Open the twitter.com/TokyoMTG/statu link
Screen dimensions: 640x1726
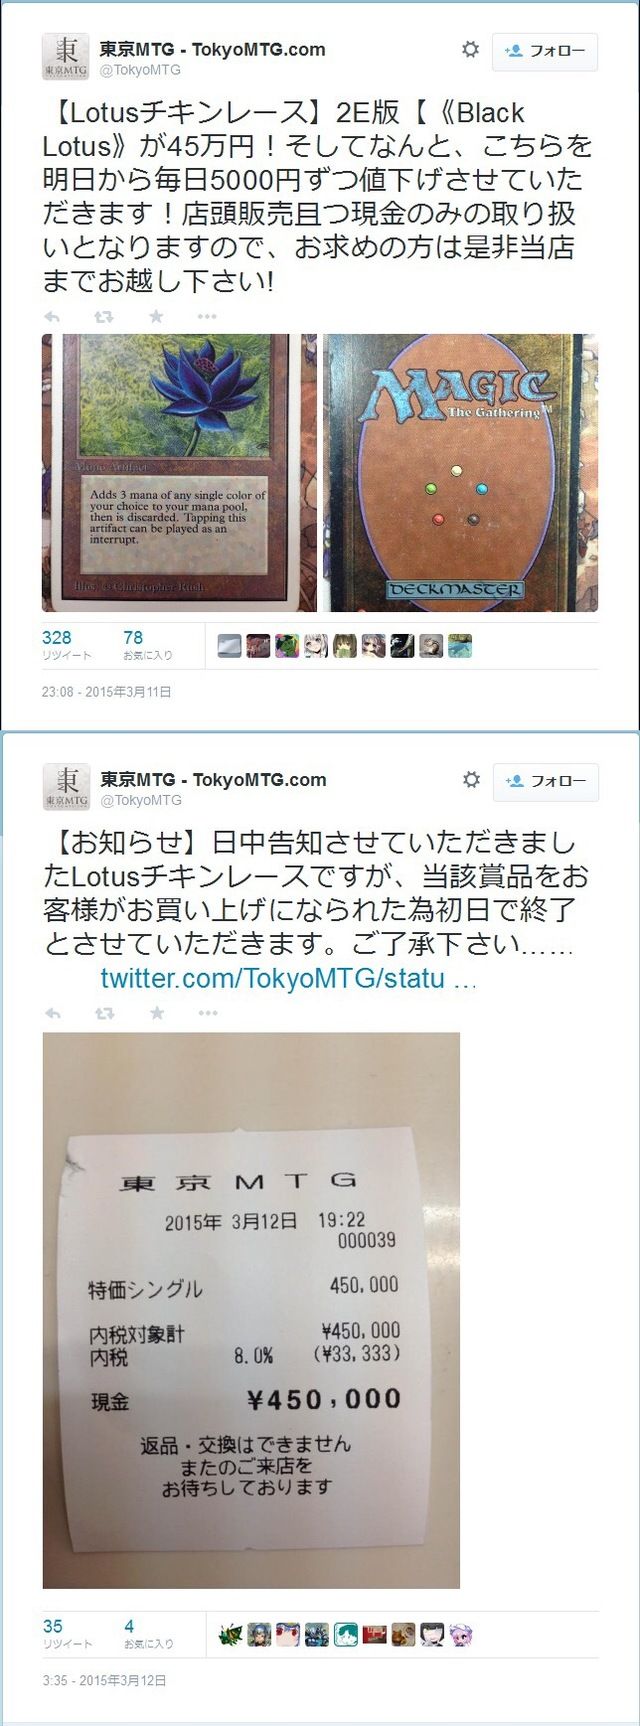[x=288, y=978]
